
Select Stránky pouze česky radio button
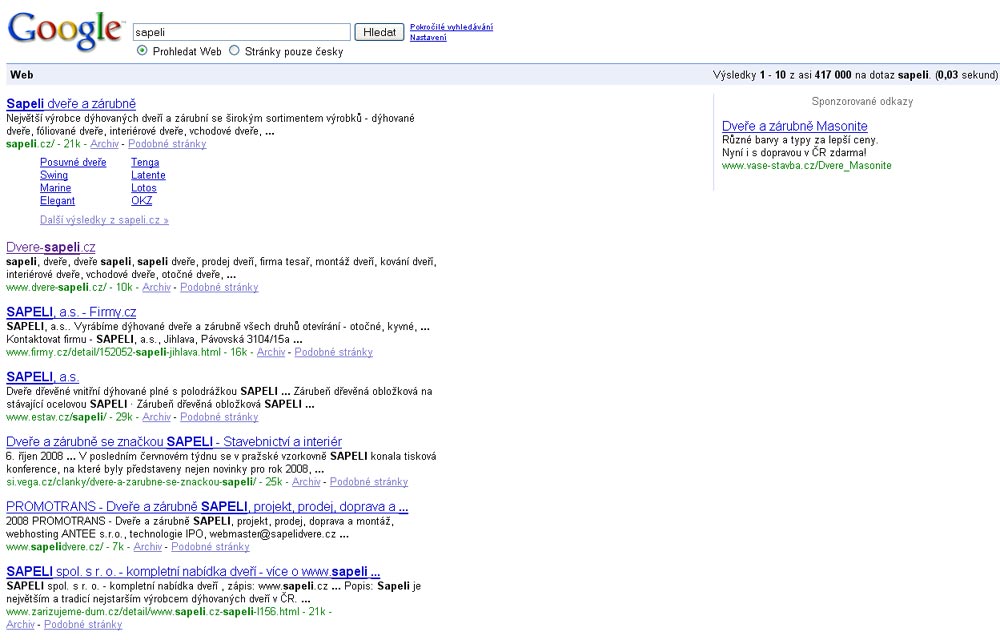tap(235, 51)
